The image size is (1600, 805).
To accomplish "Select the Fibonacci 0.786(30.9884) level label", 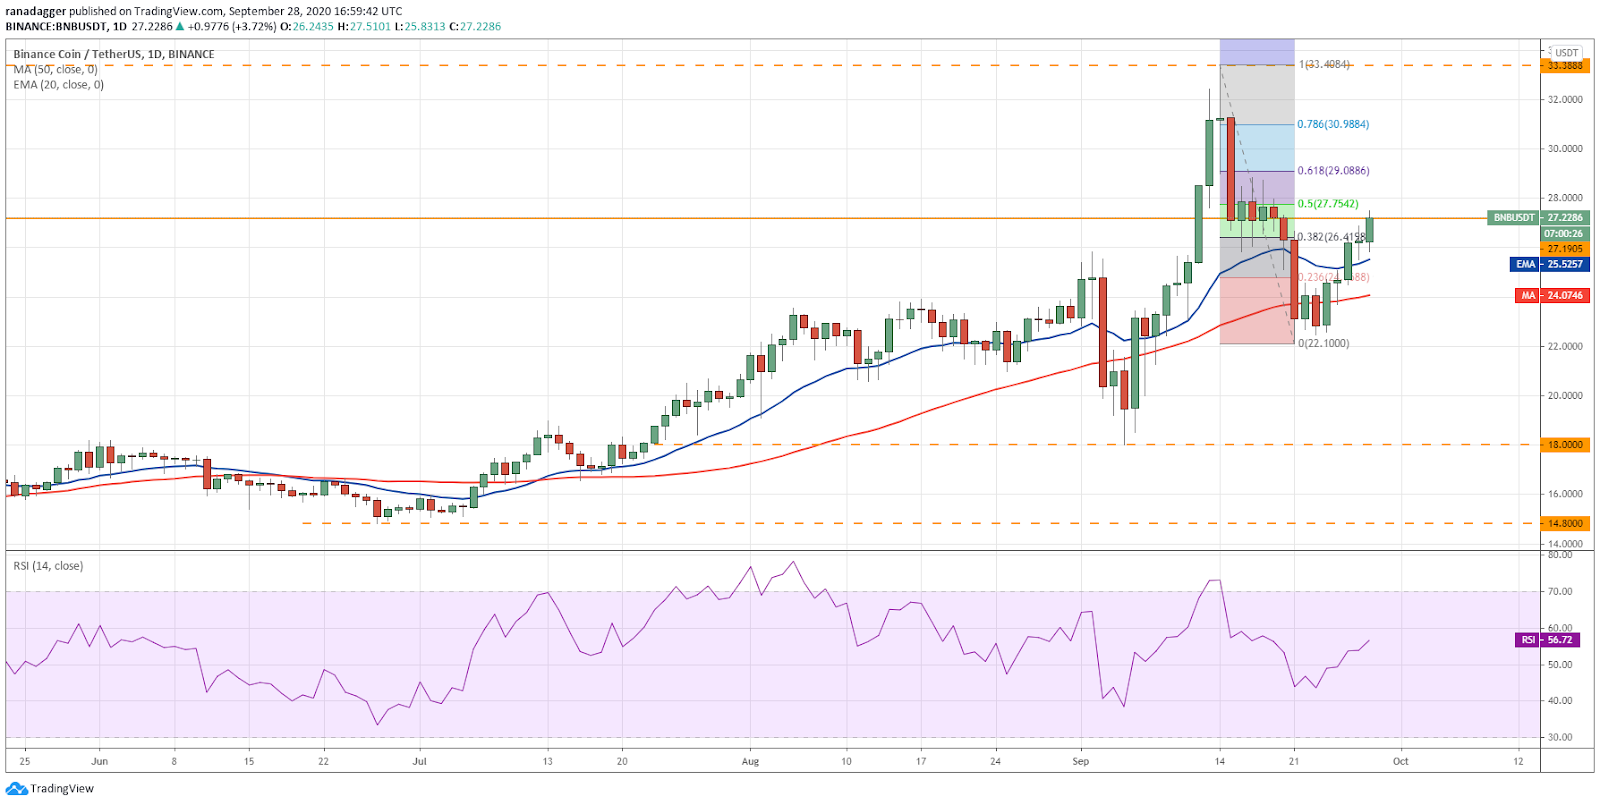I will 1333,124.
